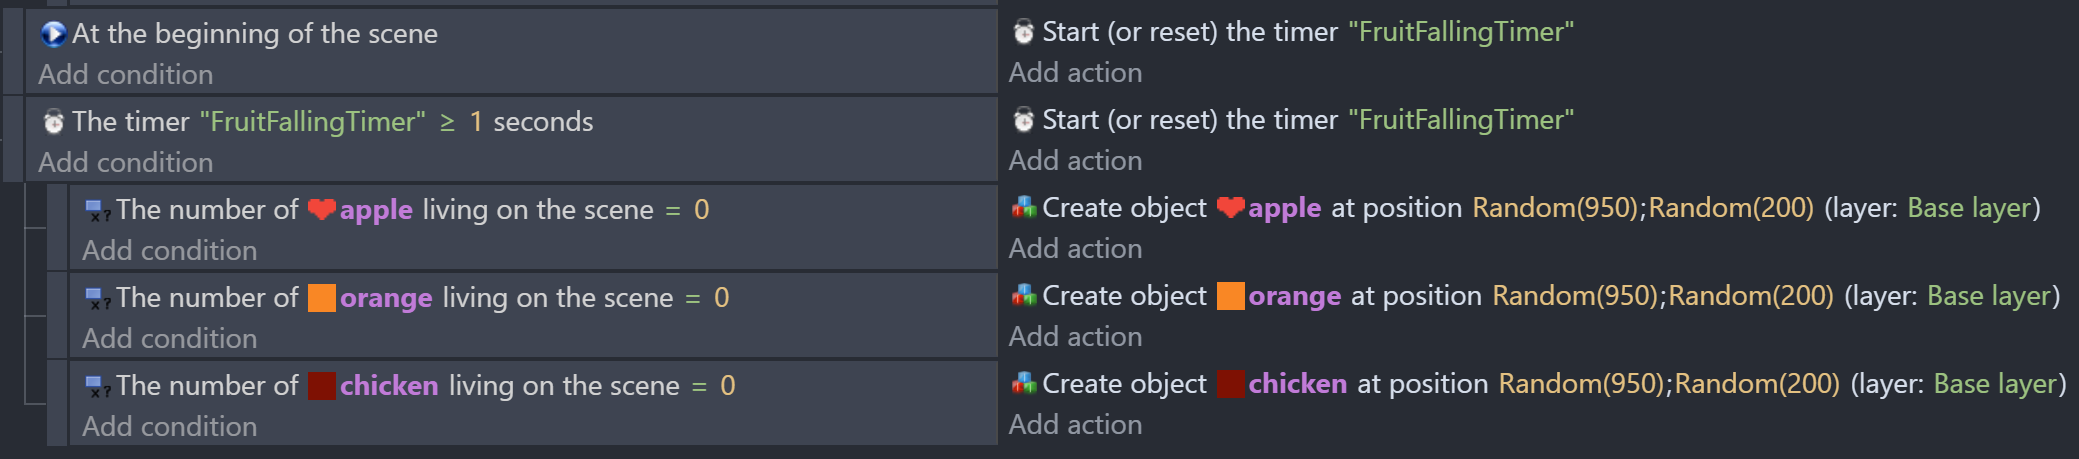Screen dimensions: 2079x459
Task: Add action below apple create object
Action: coord(1075,249)
